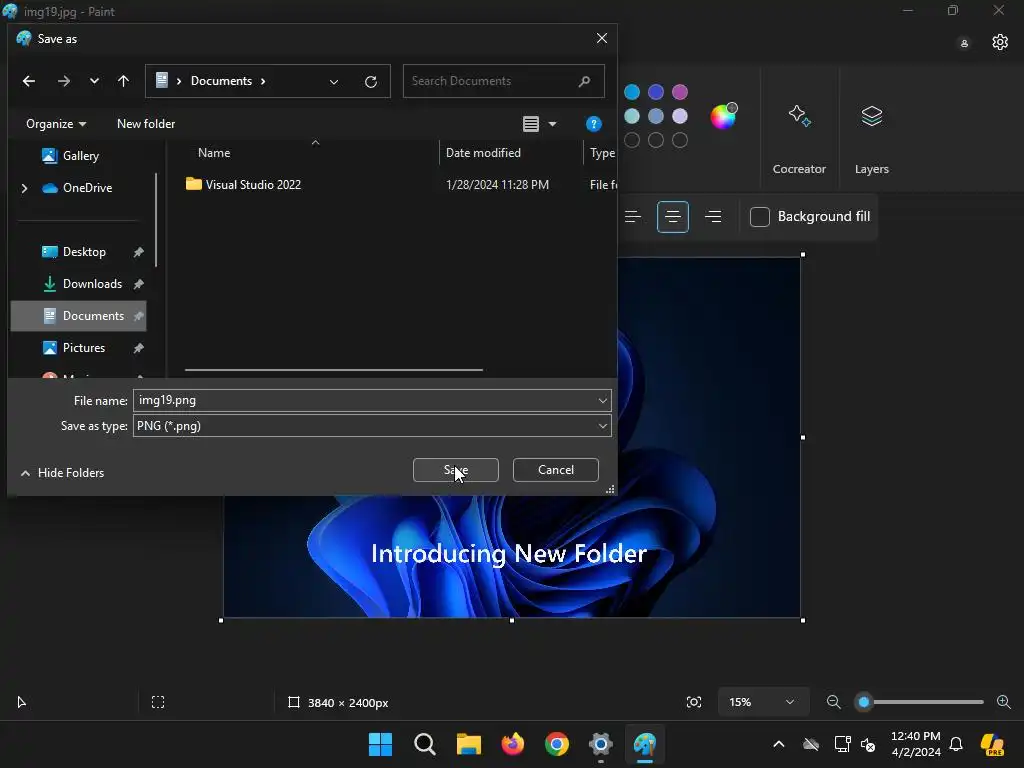Refresh the Documents folder listing
The image size is (1024, 768).
[x=371, y=82]
